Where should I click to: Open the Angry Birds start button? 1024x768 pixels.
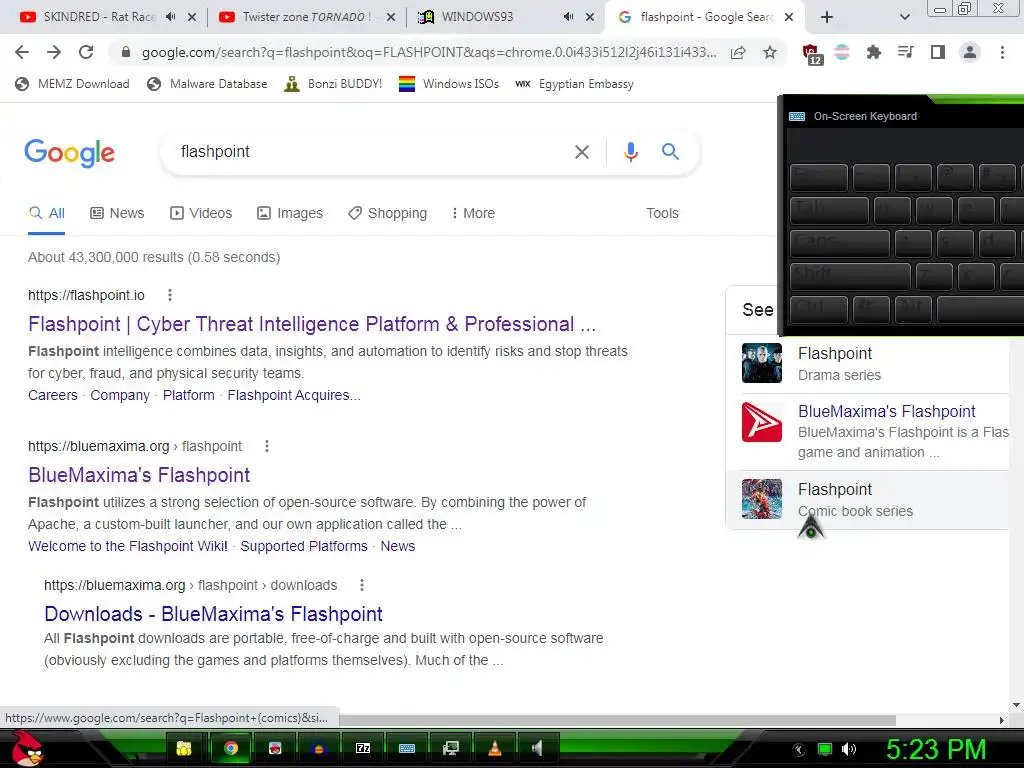[x=27, y=748]
